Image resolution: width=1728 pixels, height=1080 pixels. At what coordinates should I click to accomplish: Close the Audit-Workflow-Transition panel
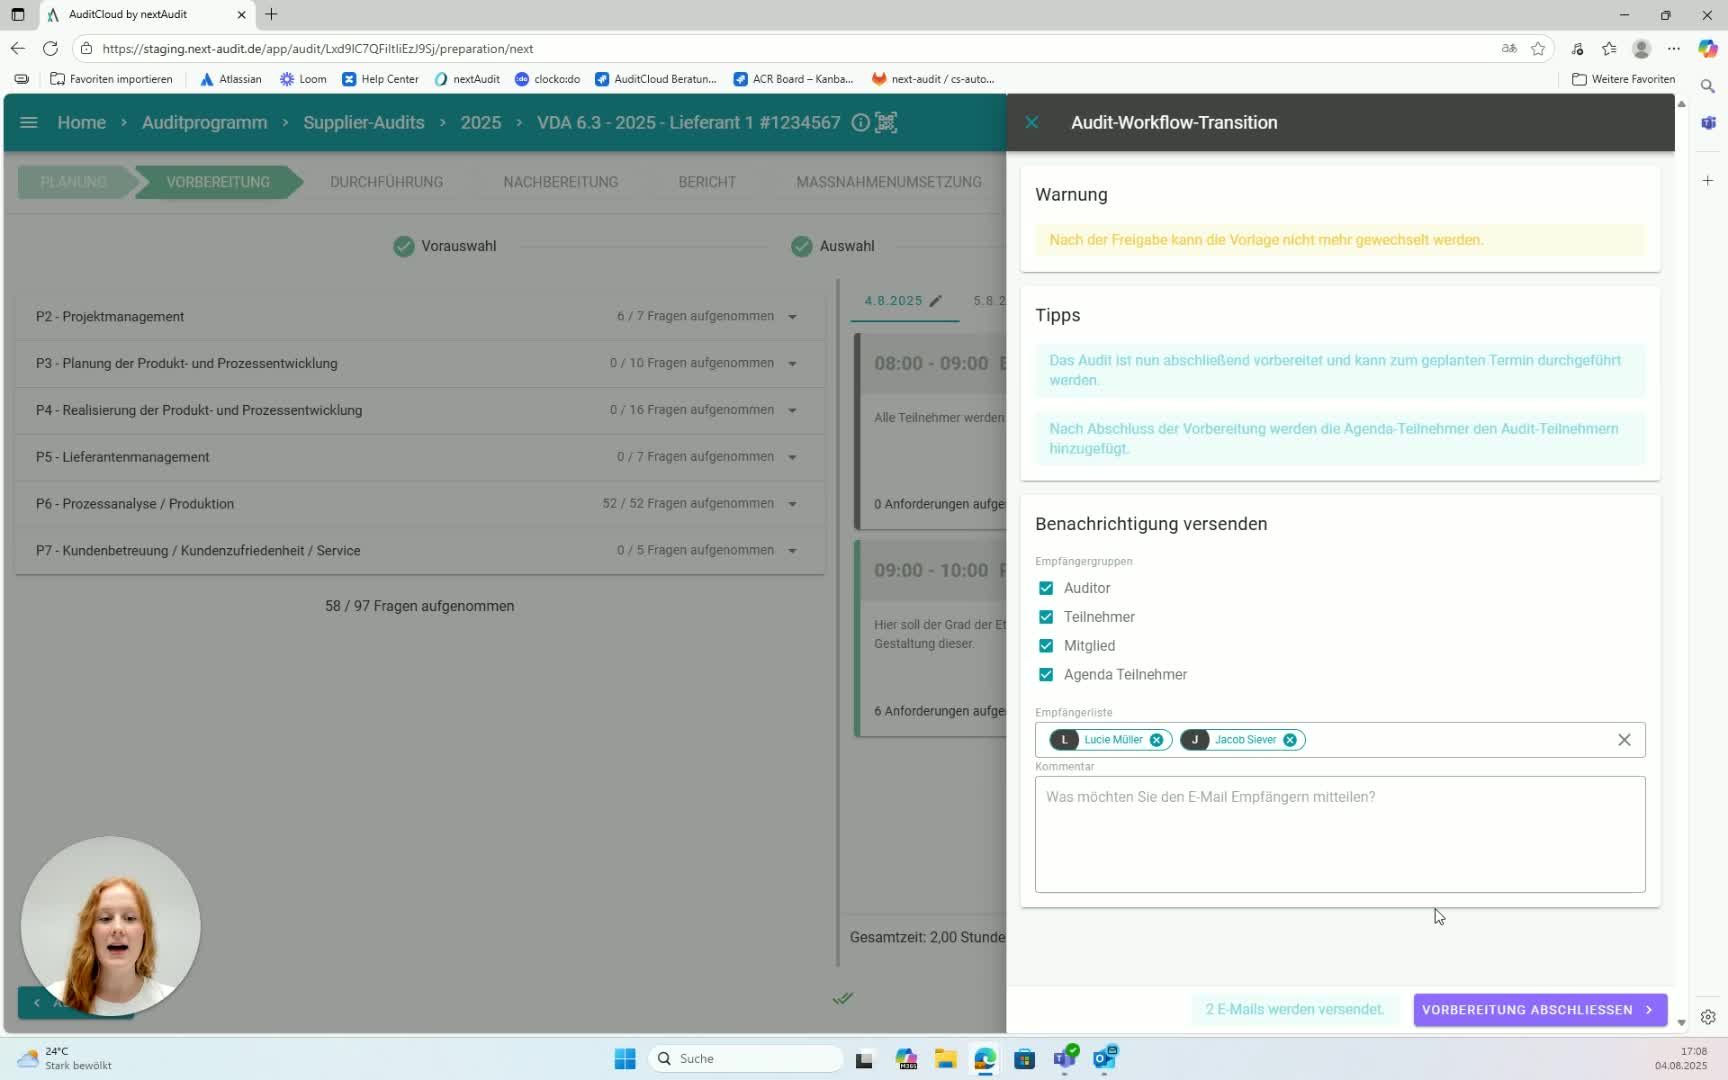pyautogui.click(x=1032, y=122)
